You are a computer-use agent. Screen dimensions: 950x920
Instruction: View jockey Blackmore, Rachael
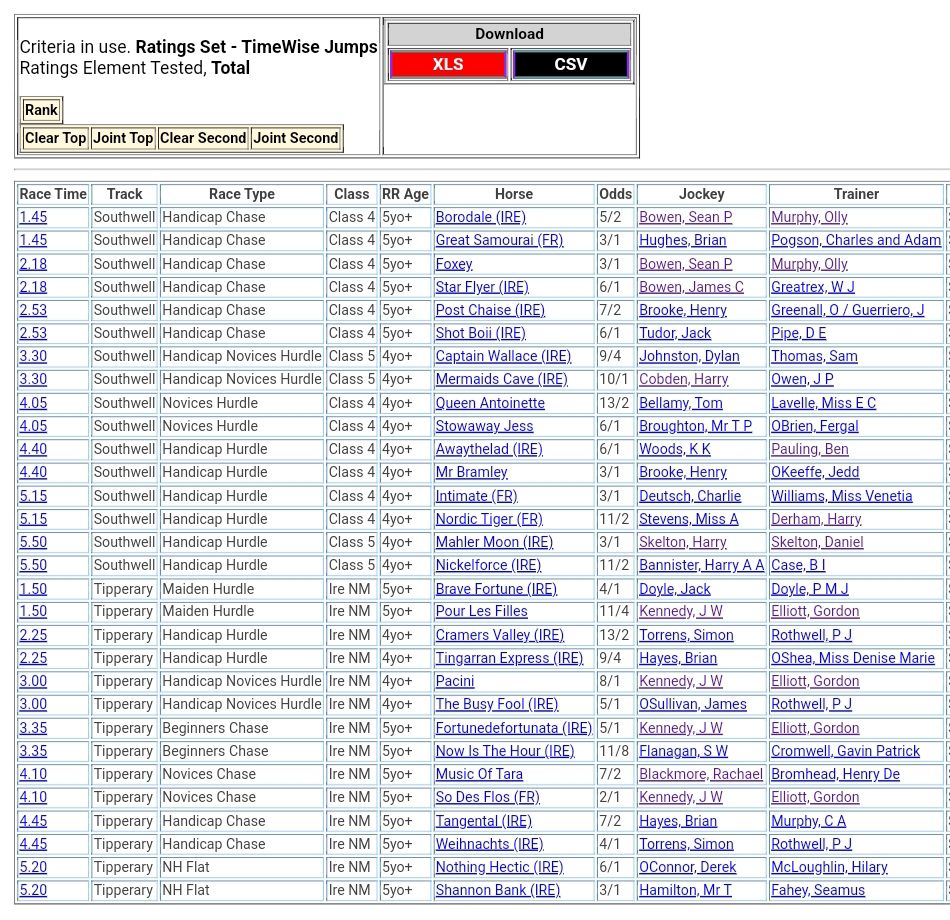pyautogui.click(x=701, y=774)
